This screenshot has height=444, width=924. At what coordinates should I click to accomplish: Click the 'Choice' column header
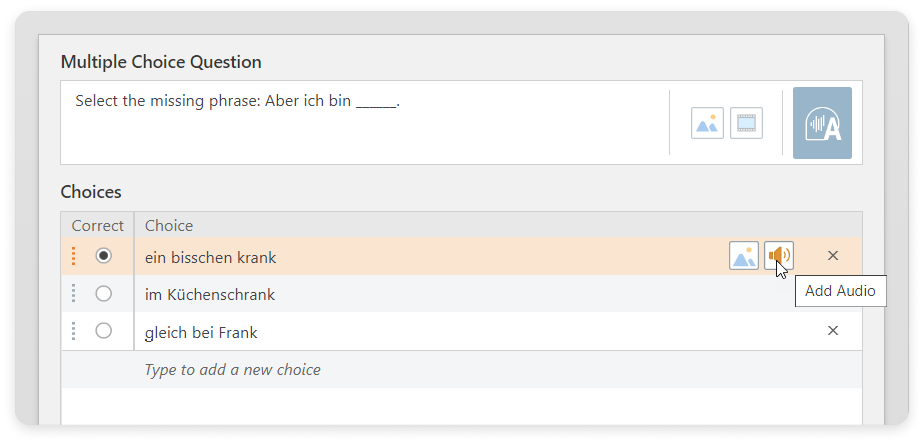point(169,226)
